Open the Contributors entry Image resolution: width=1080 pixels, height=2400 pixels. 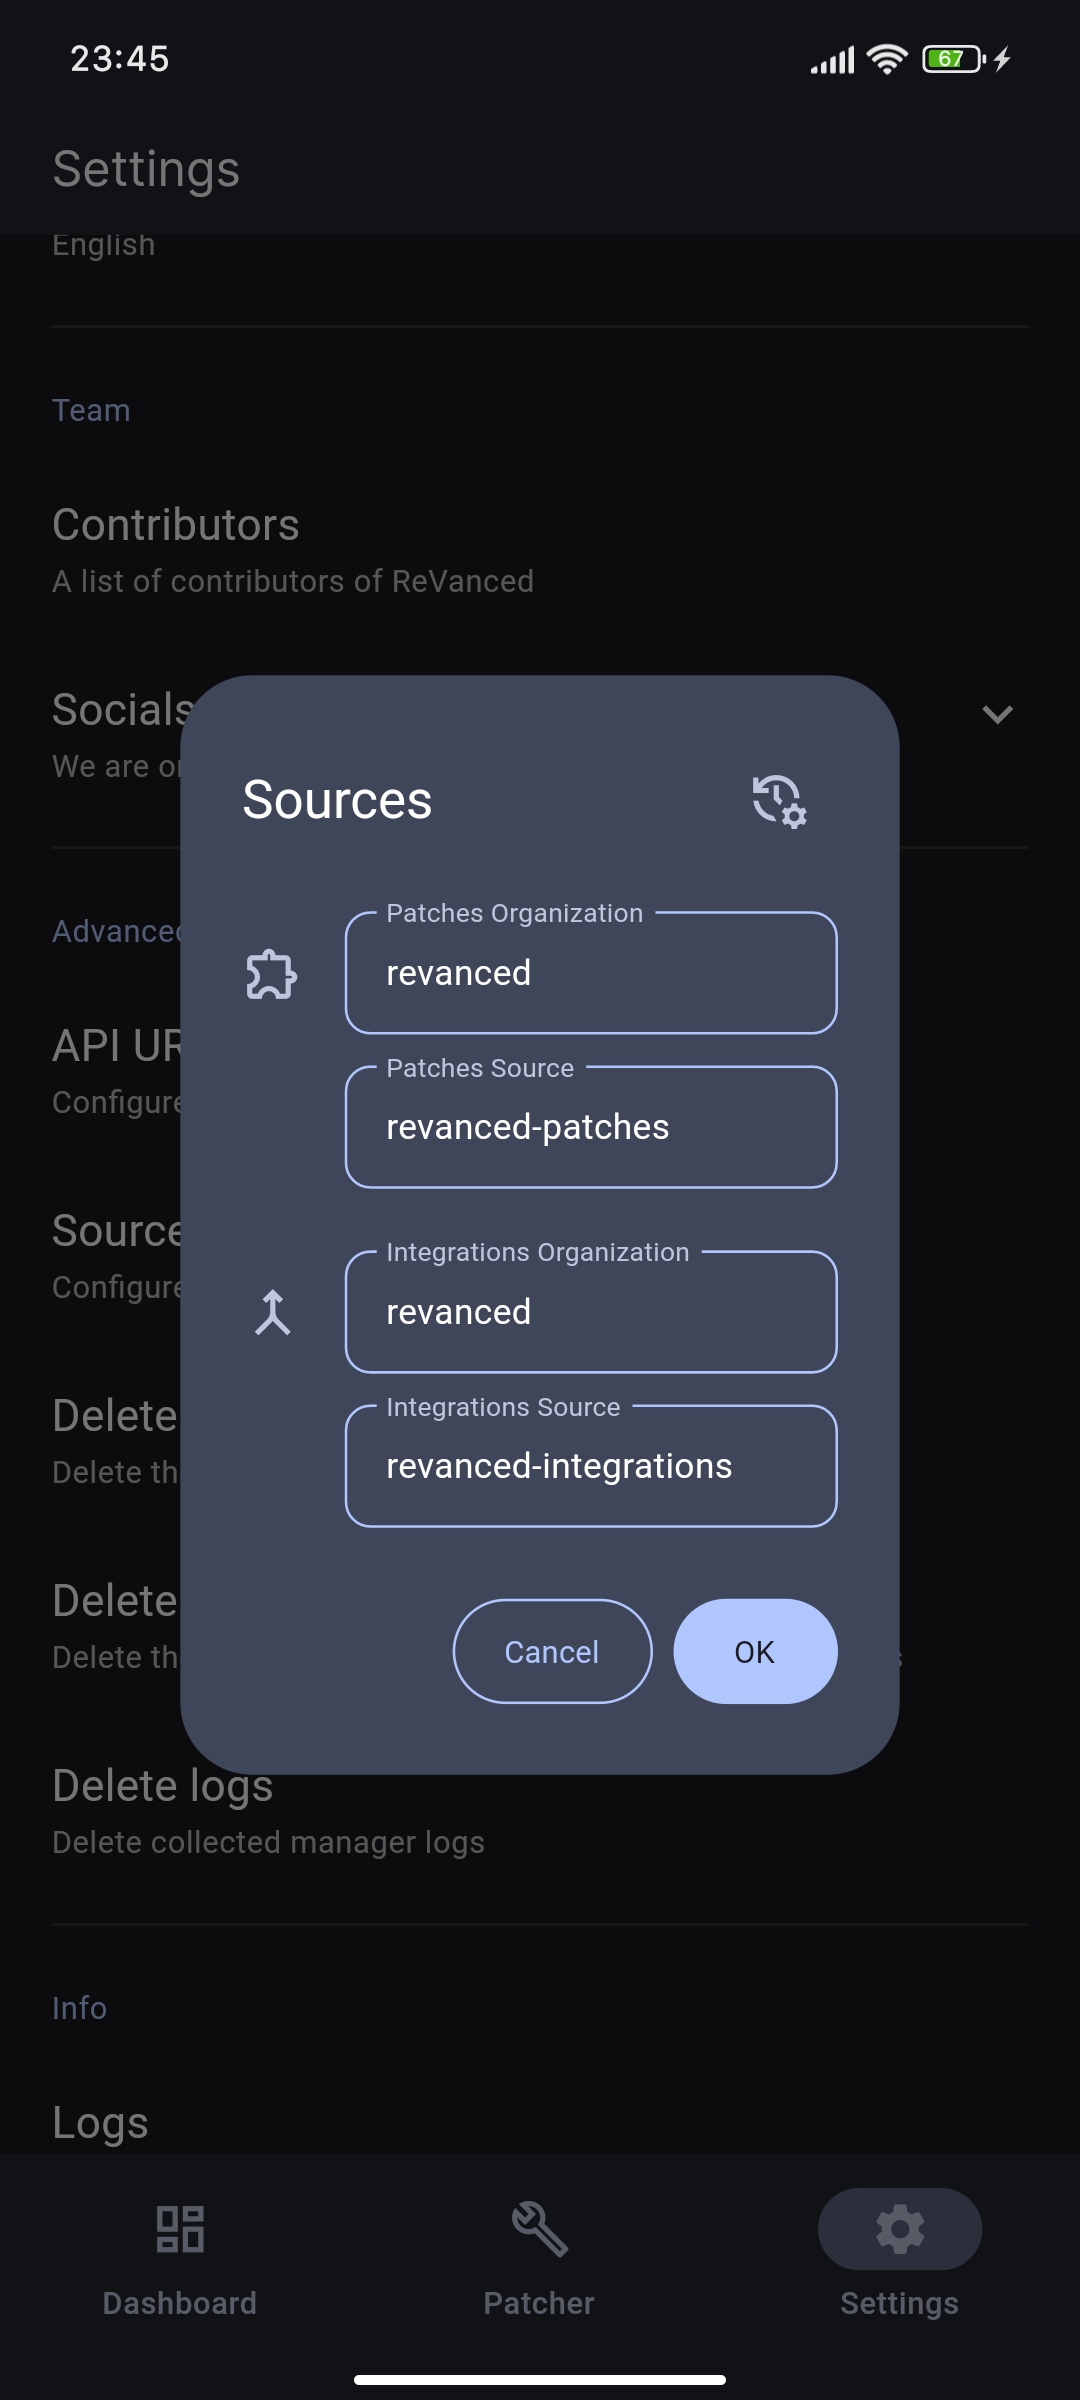click(x=175, y=524)
